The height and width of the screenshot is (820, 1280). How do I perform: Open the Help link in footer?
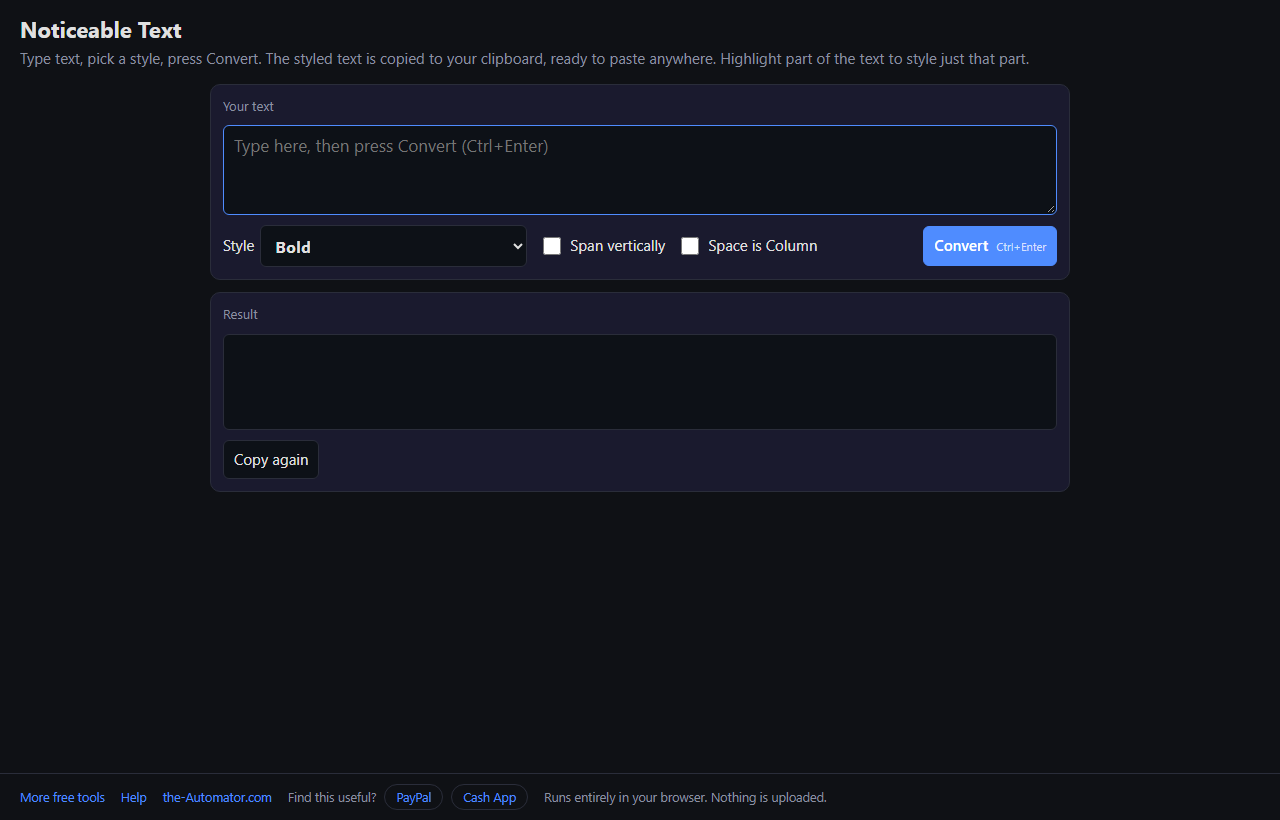pyautogui.click(x=134, y=797)
